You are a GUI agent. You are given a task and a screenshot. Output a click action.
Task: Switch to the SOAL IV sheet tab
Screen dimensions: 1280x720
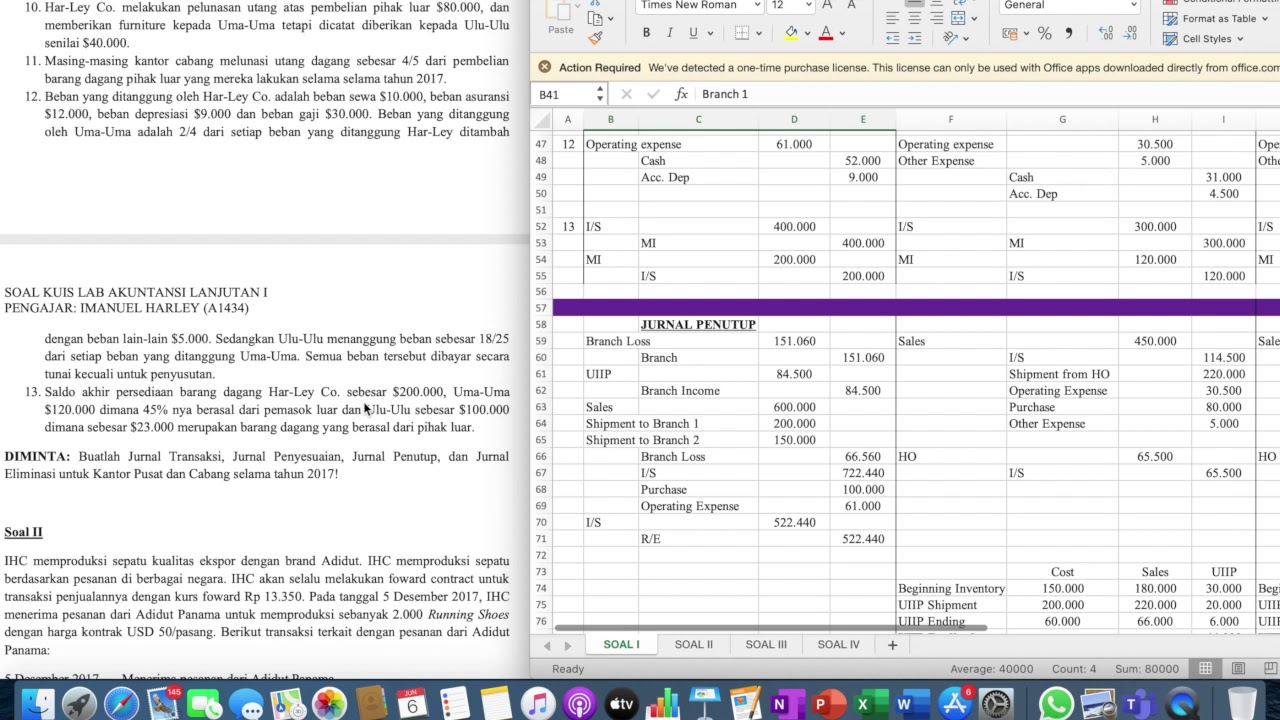(838, 645)
